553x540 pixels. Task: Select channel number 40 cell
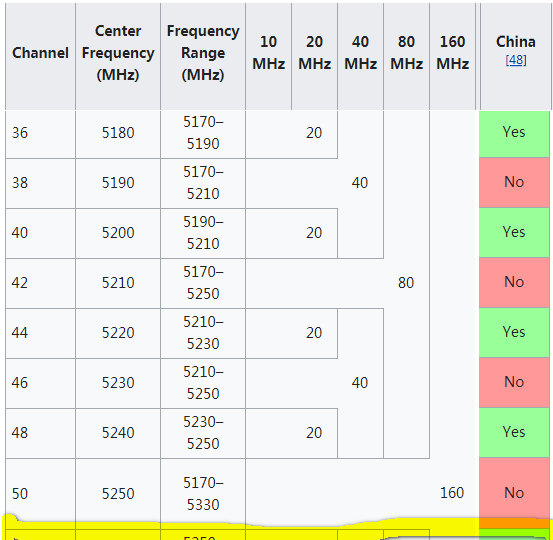tap(40, 233)
